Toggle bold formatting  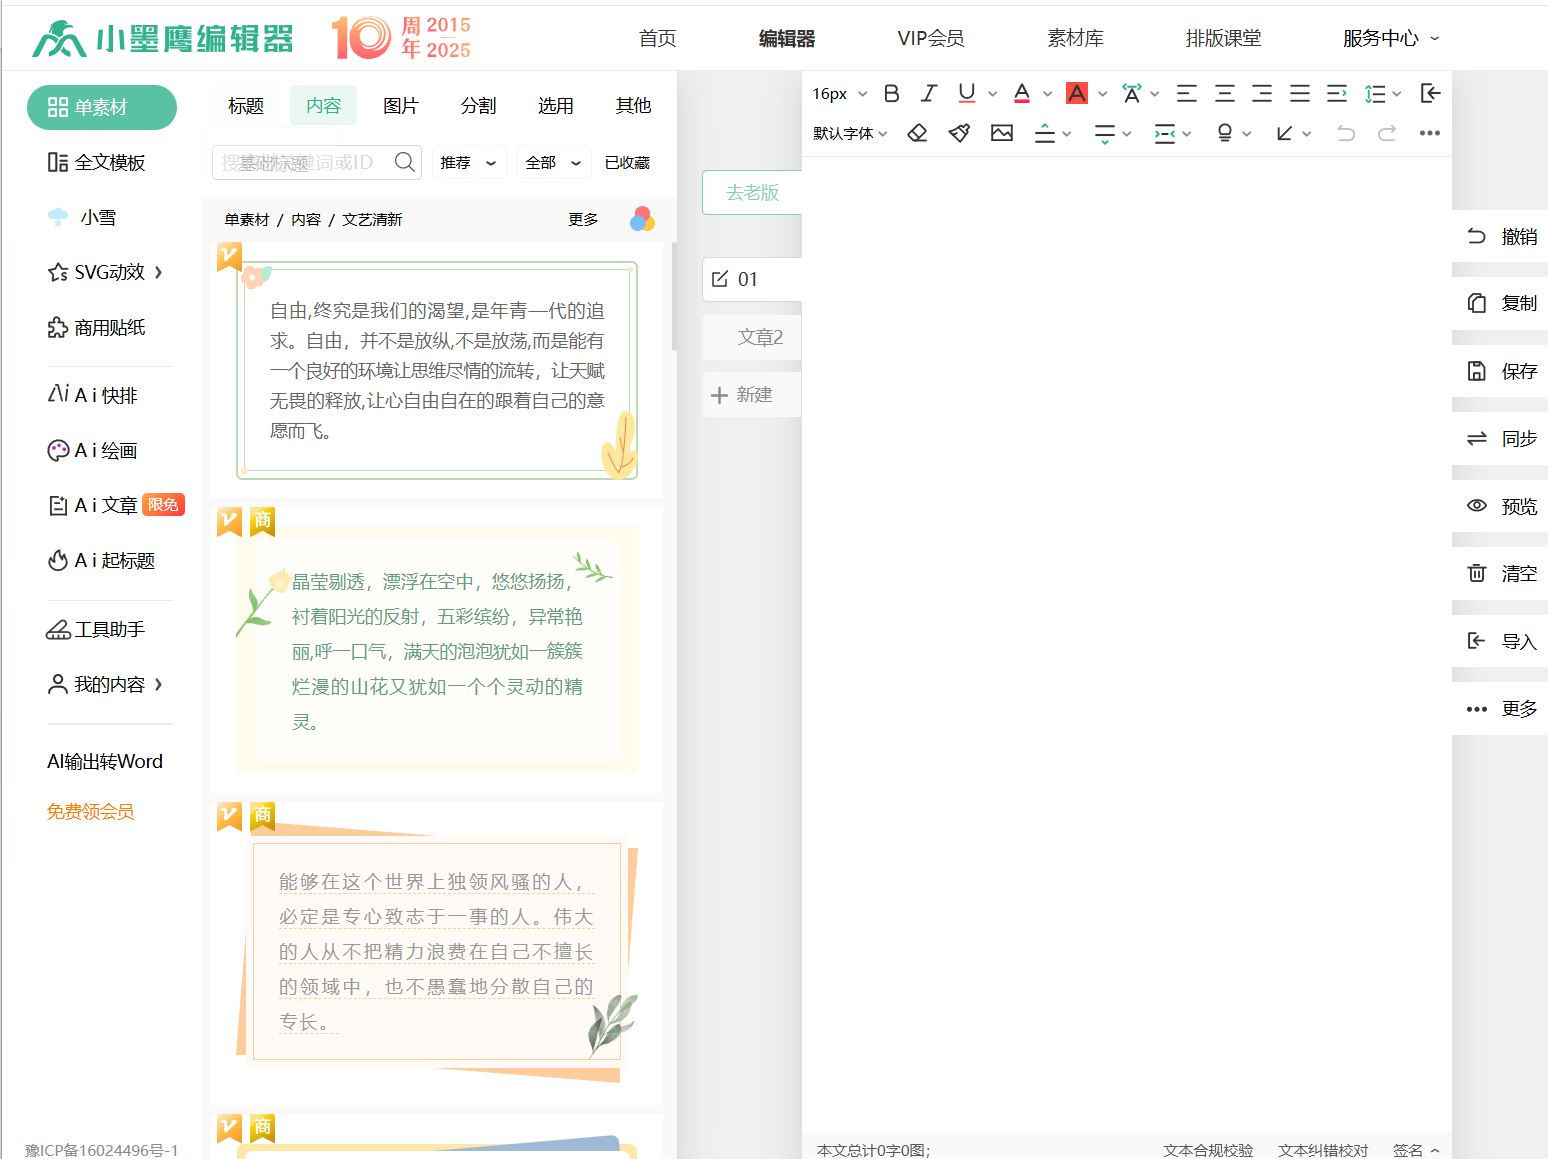click(892, 93)
